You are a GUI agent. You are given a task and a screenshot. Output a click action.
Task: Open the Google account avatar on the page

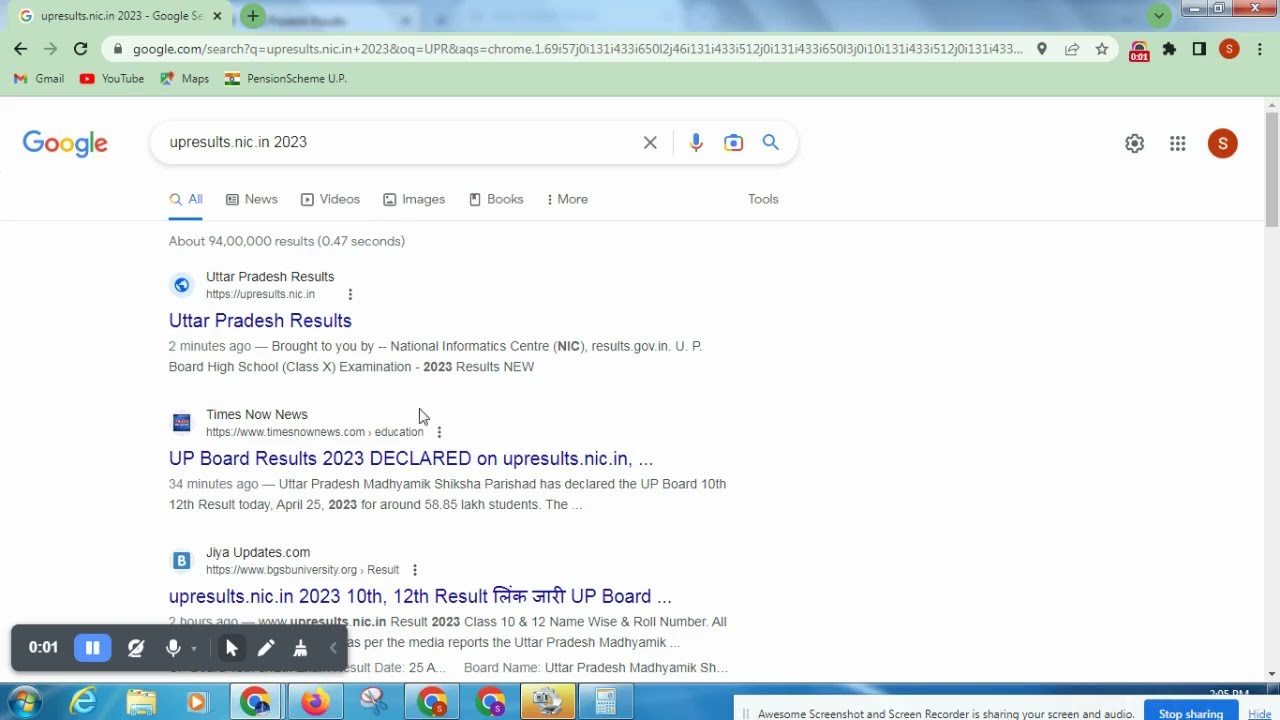tap(1222, 143)
